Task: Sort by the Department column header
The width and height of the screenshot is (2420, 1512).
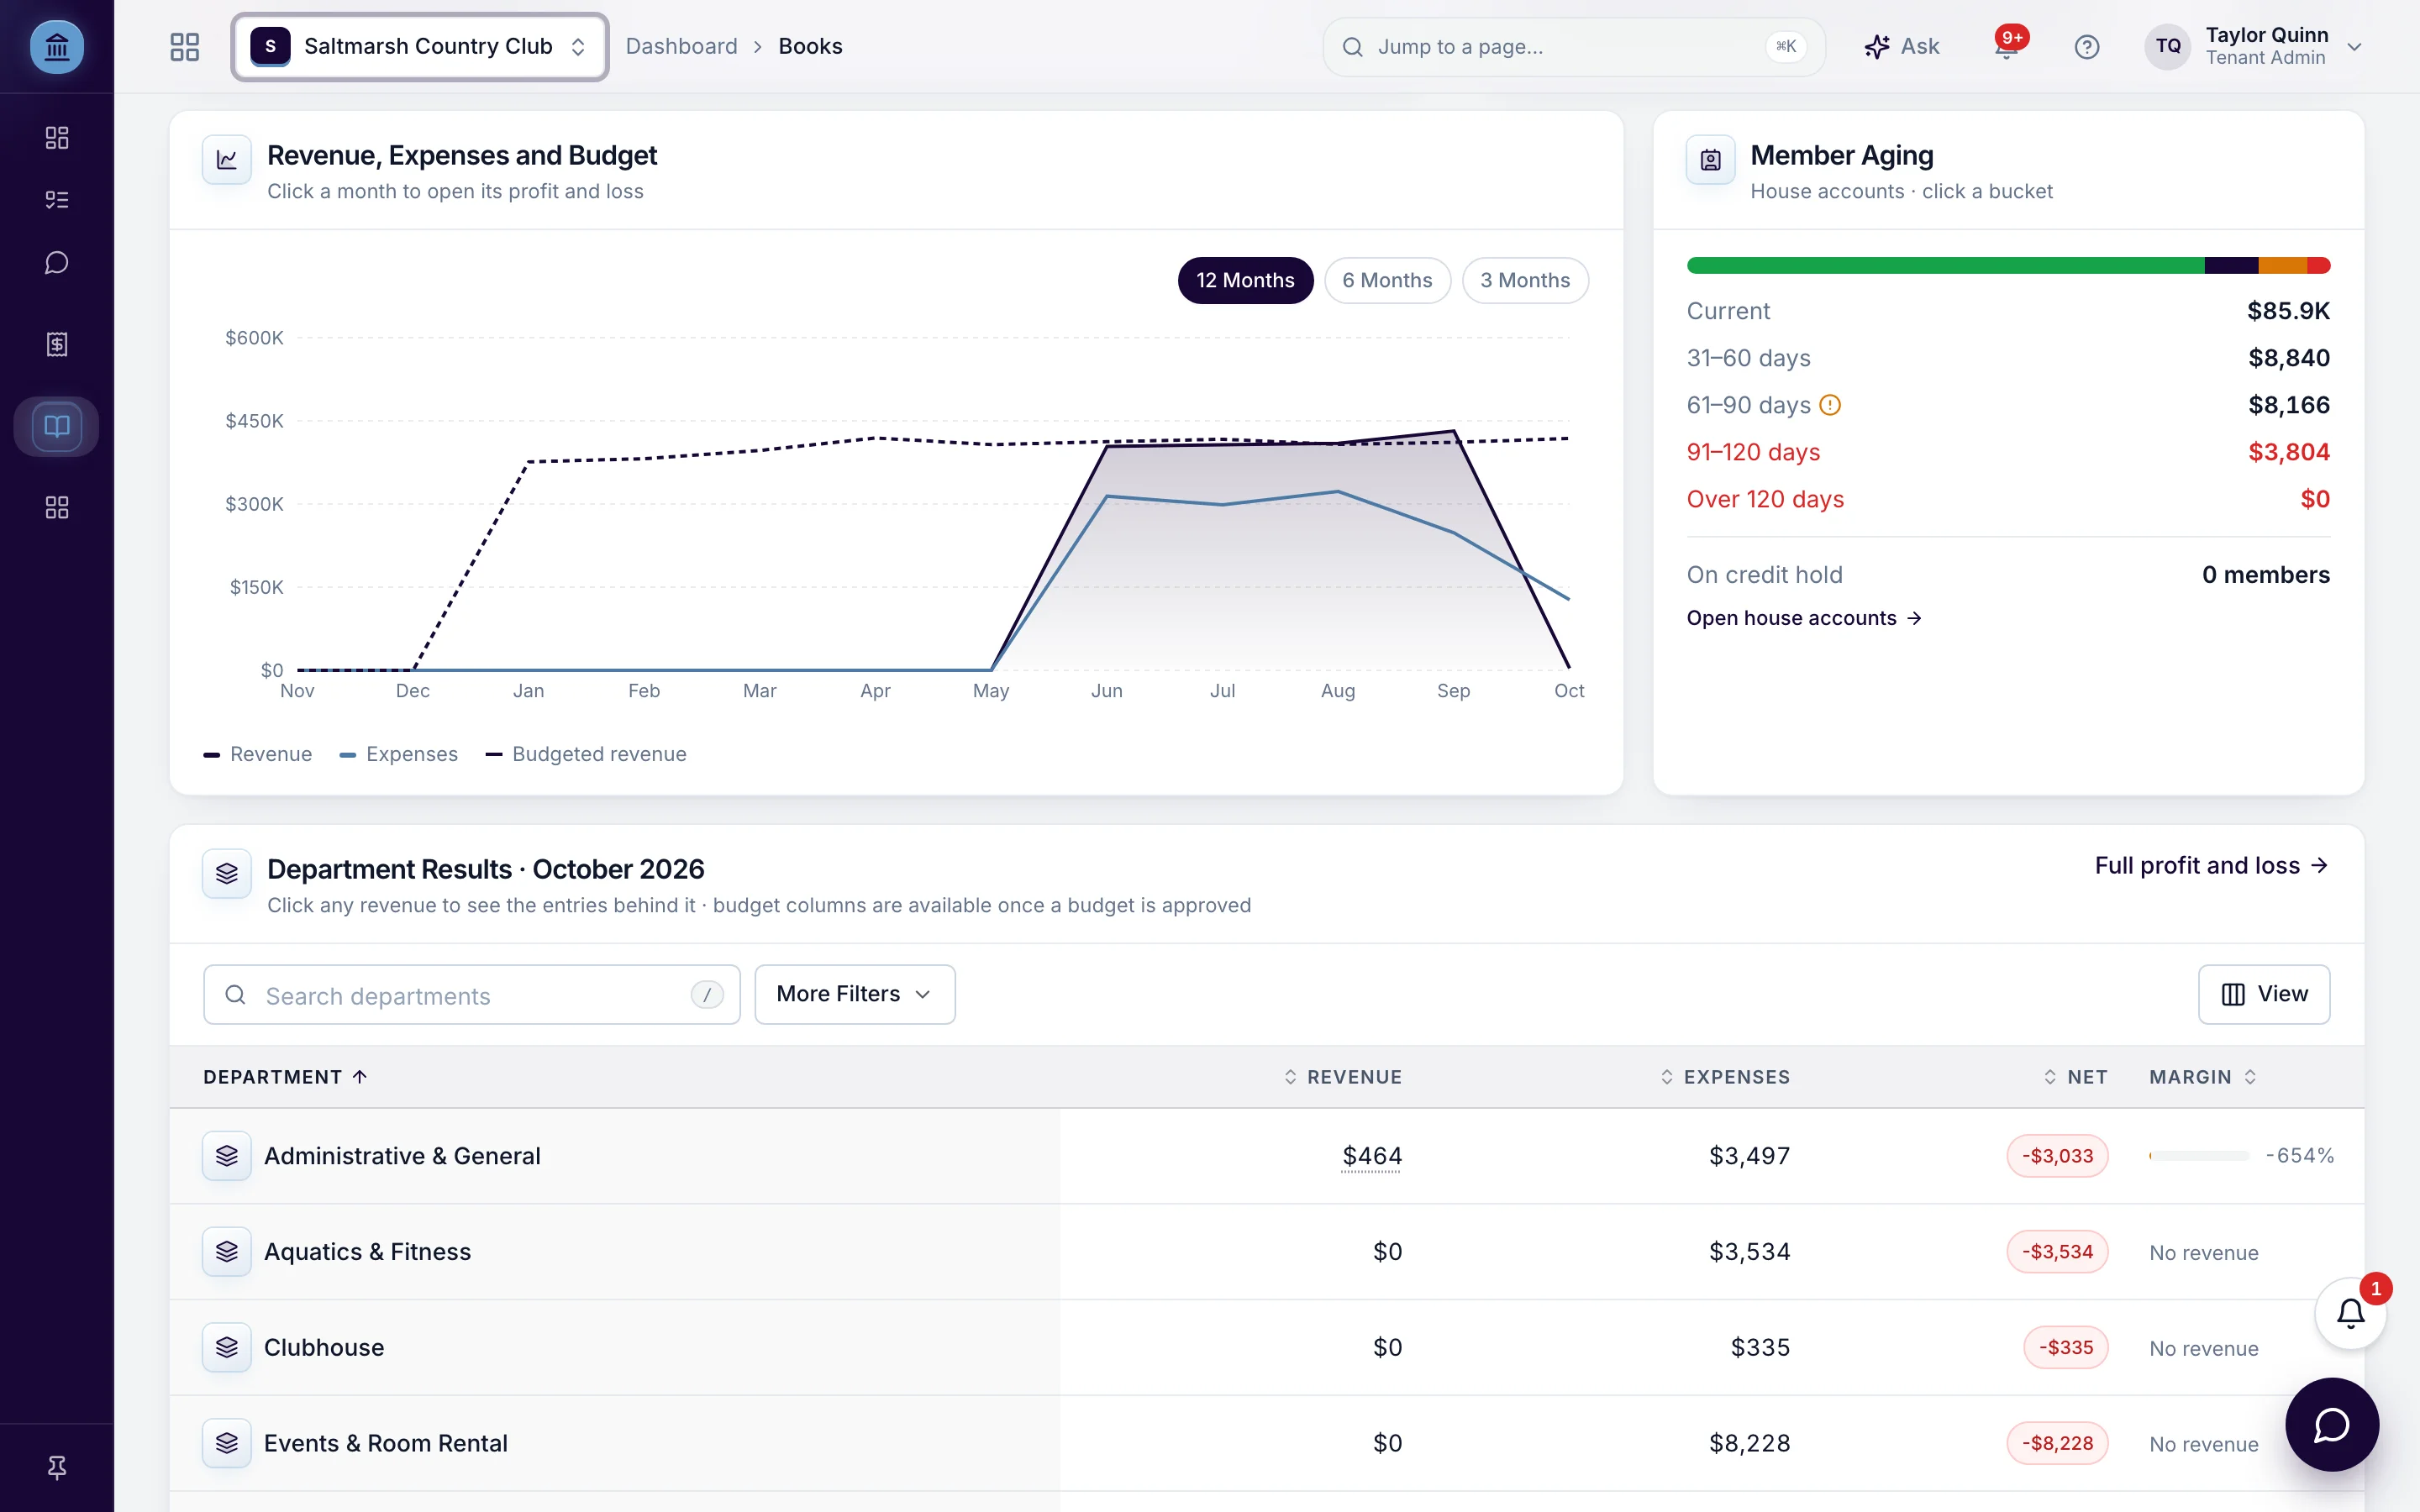Action: [x=285, y=1077]
